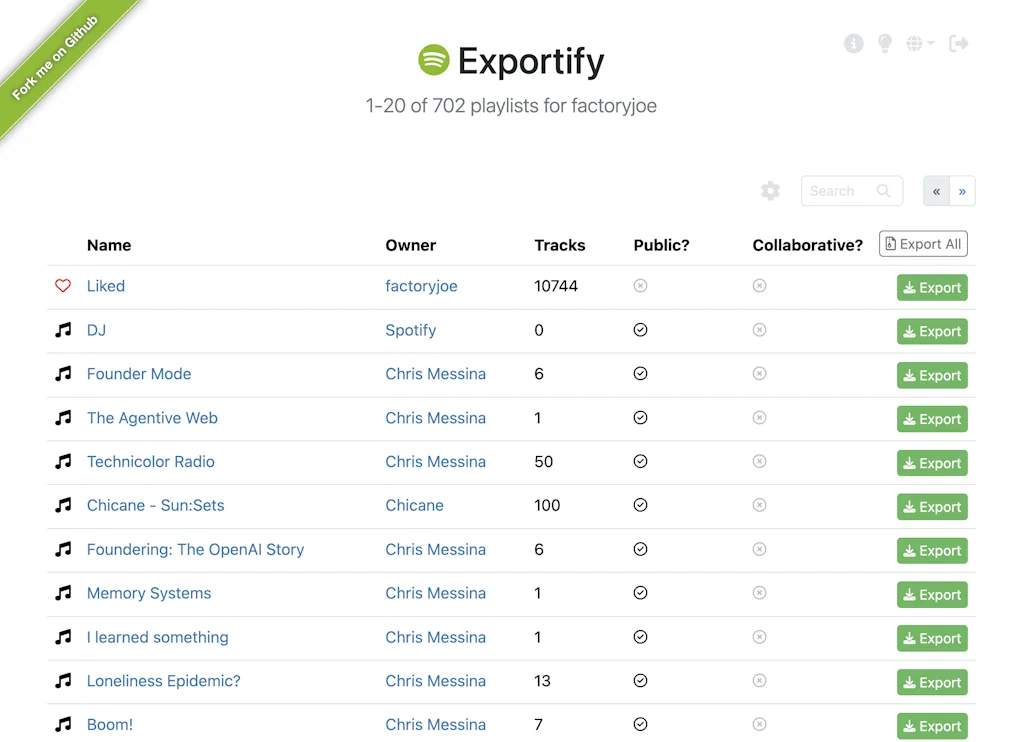Open the settings gear above the table
The height and width of the screenshot is (742, 1024).
[770, 190]
